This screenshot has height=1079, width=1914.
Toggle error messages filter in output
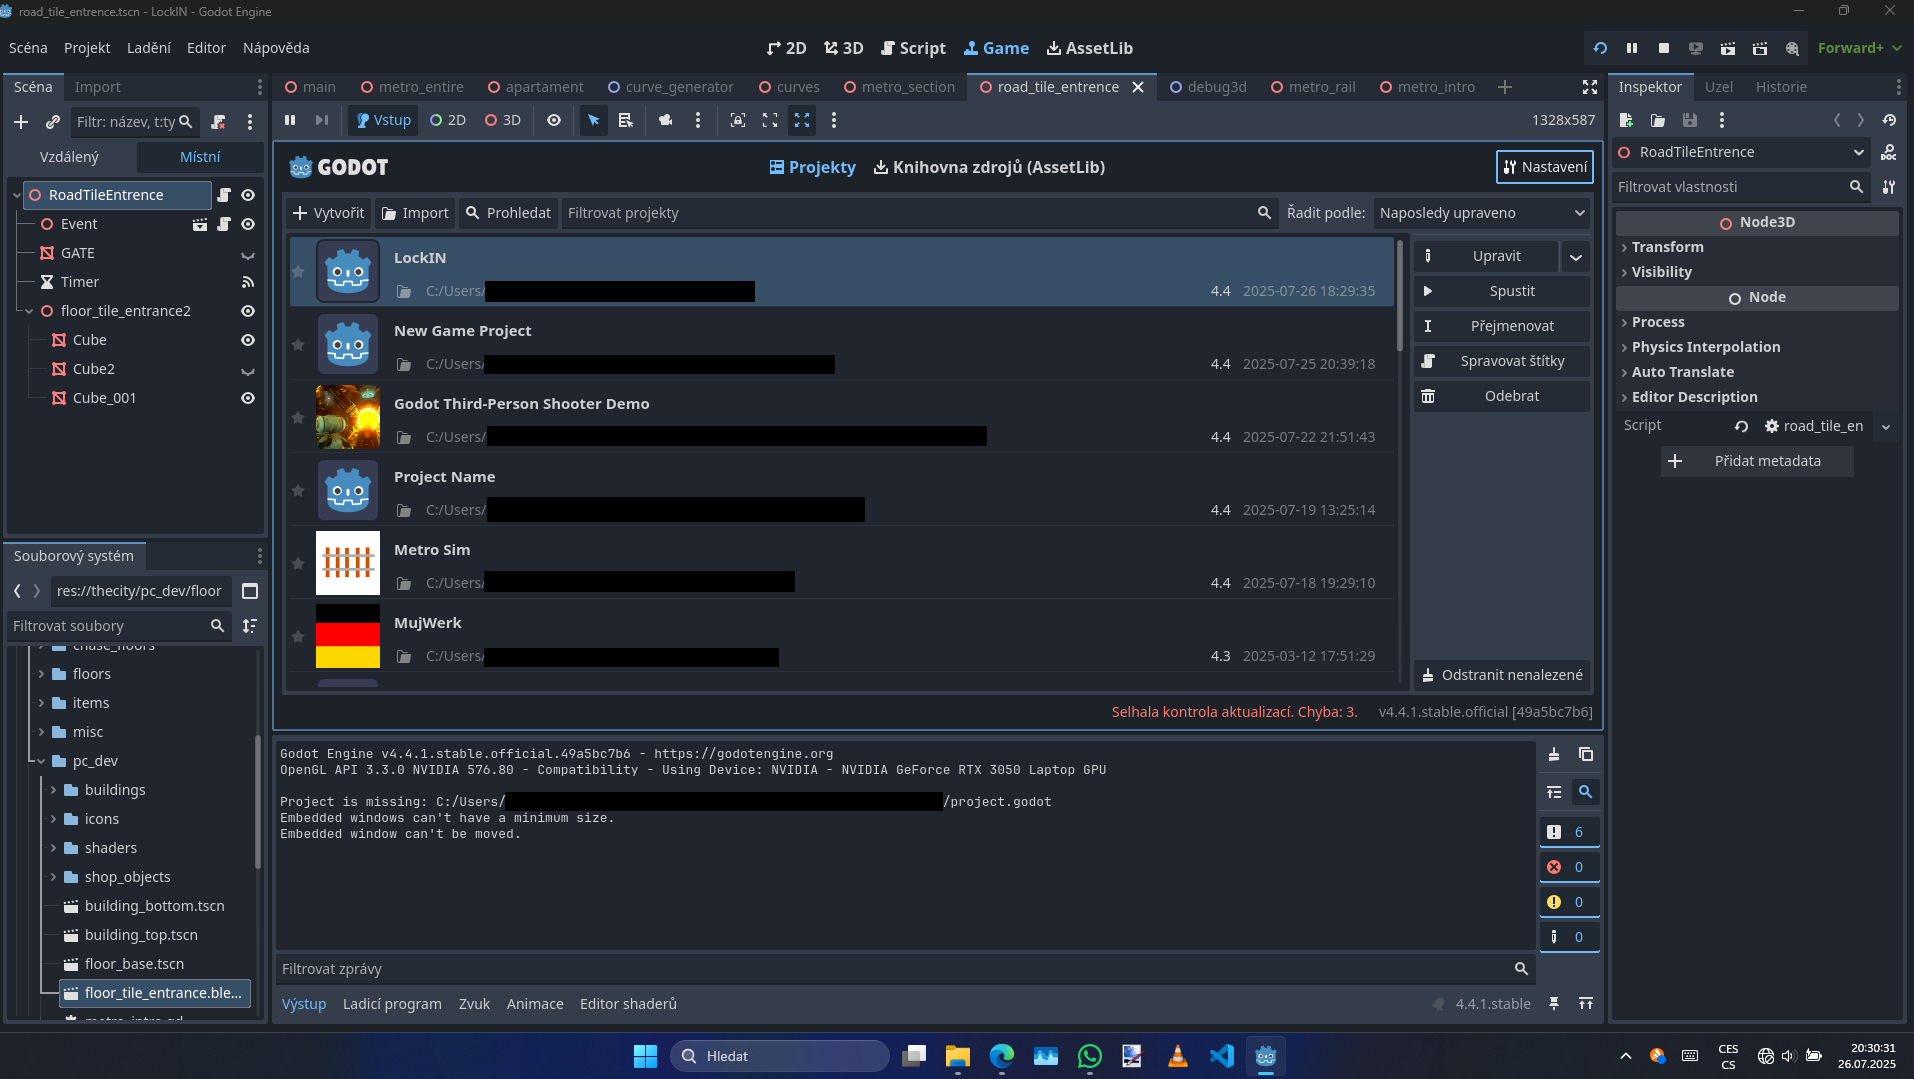(1569, 867)
